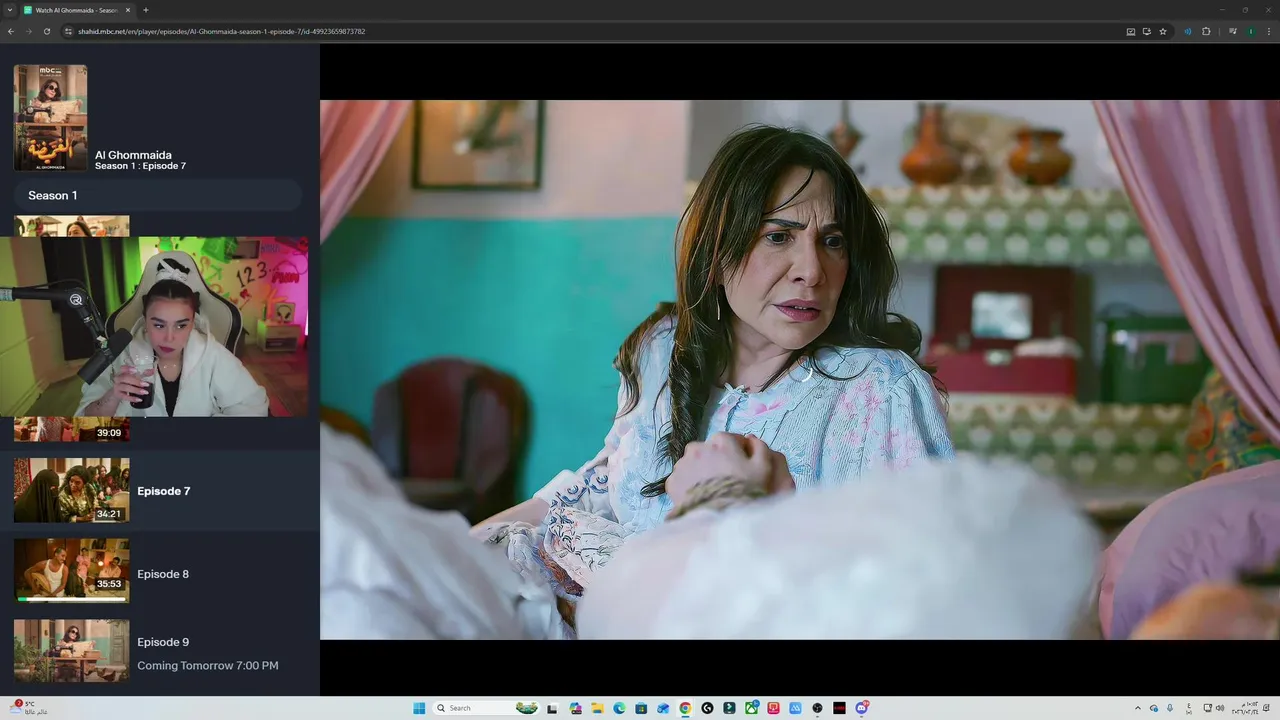The width and height of the screenshot is (1280, 720).
Task: Click 'Coming Tomorrow 7:00 PM' text
Action: click(208, 666)
